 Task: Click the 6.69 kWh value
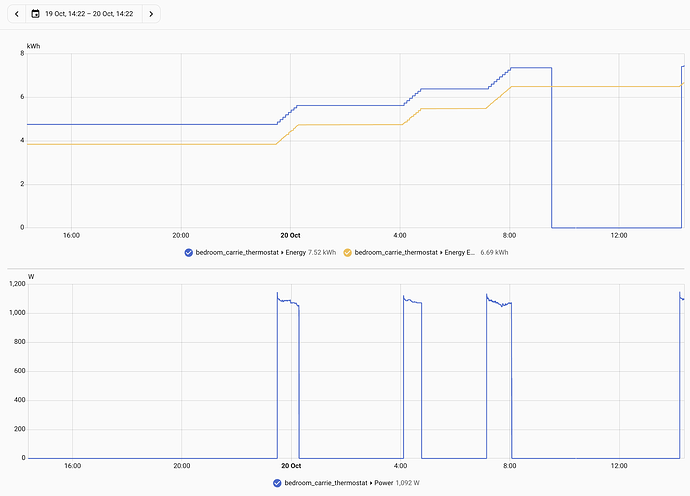tap(494, 253)
